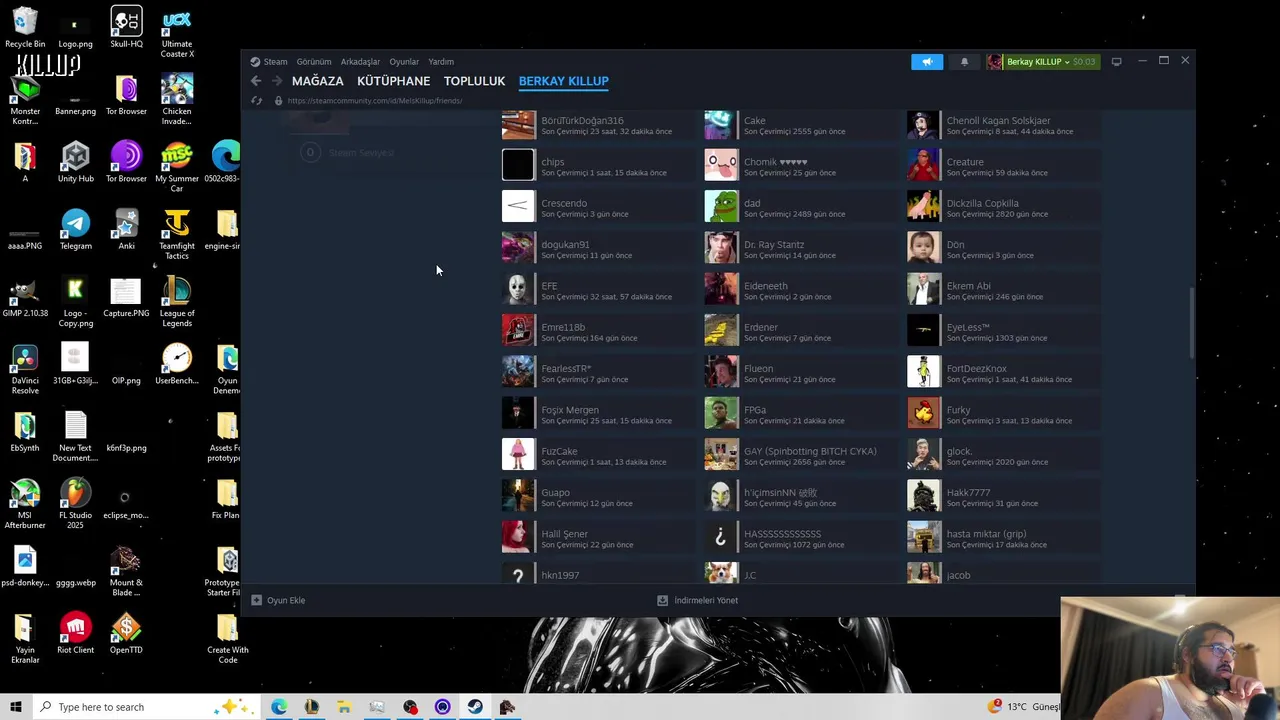Screen dimensions: 1280x720
Task: Click friend name Cake
Action: pyautogui.click(x=755, y=120)
